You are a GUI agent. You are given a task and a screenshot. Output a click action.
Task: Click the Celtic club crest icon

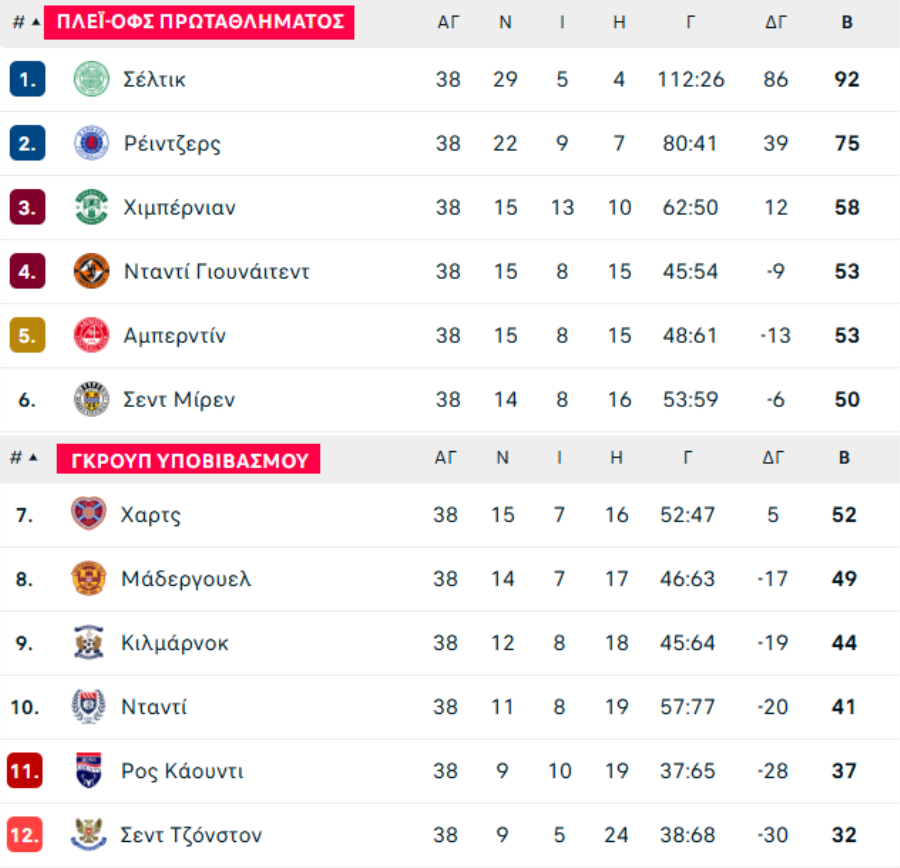click(91, 79)
